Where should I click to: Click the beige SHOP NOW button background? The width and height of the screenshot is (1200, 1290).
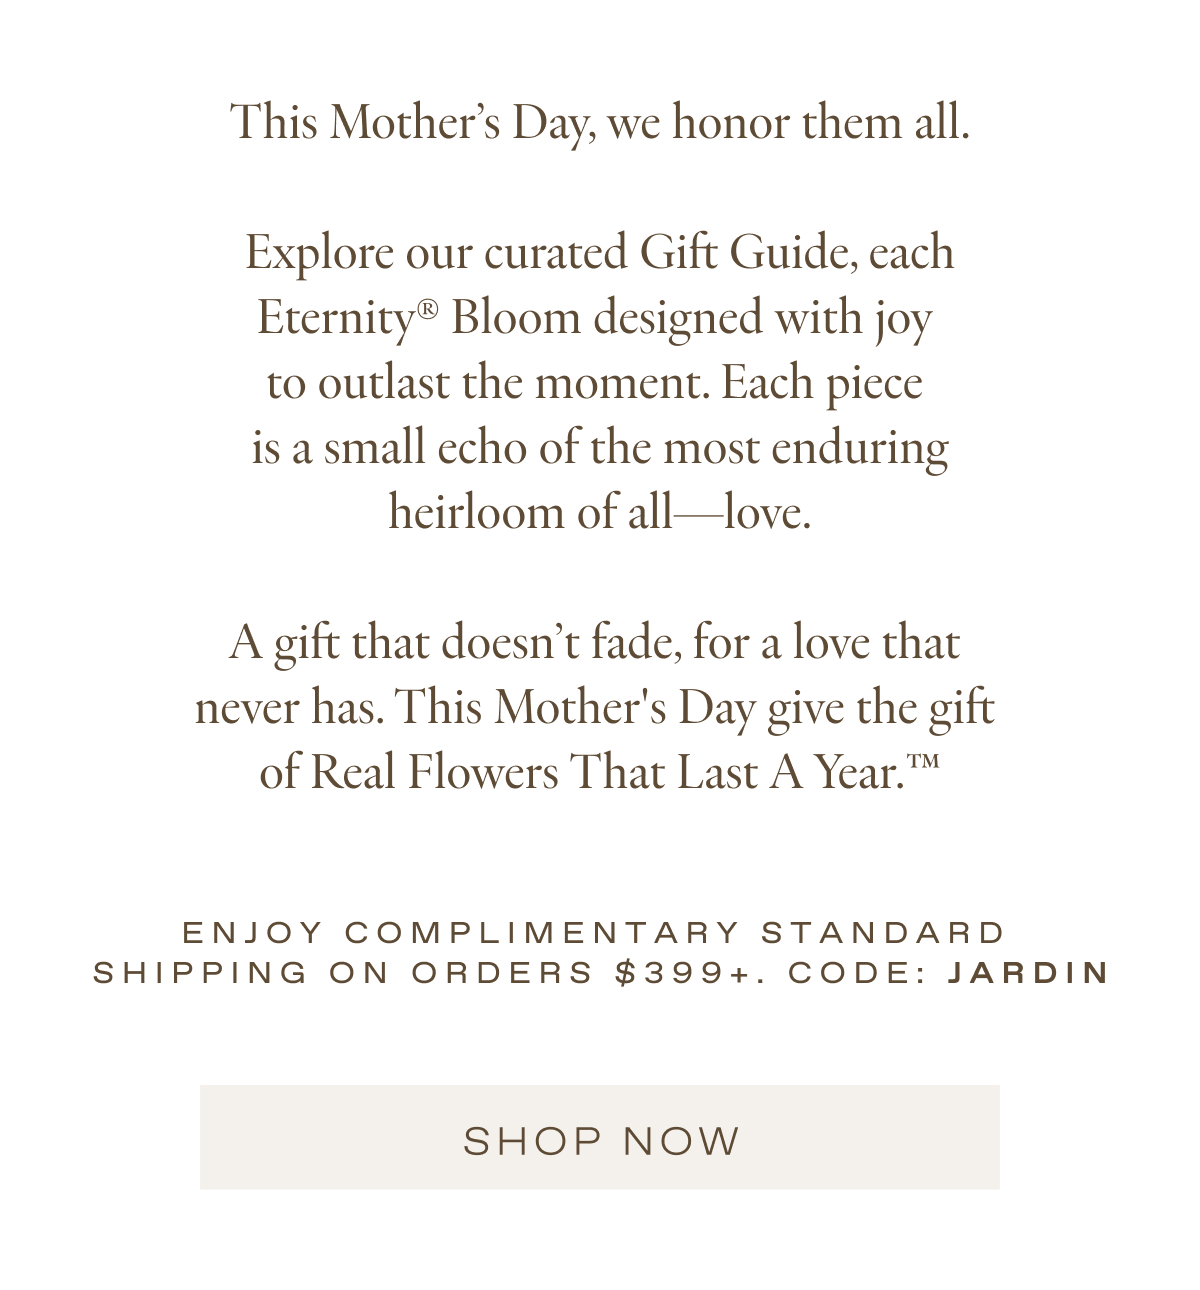click(x=300, y=1137)
